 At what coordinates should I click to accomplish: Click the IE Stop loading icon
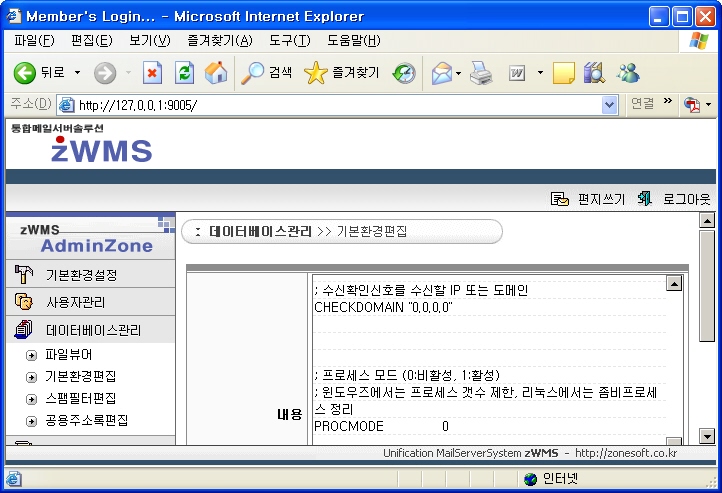click(x=152, y=73)
